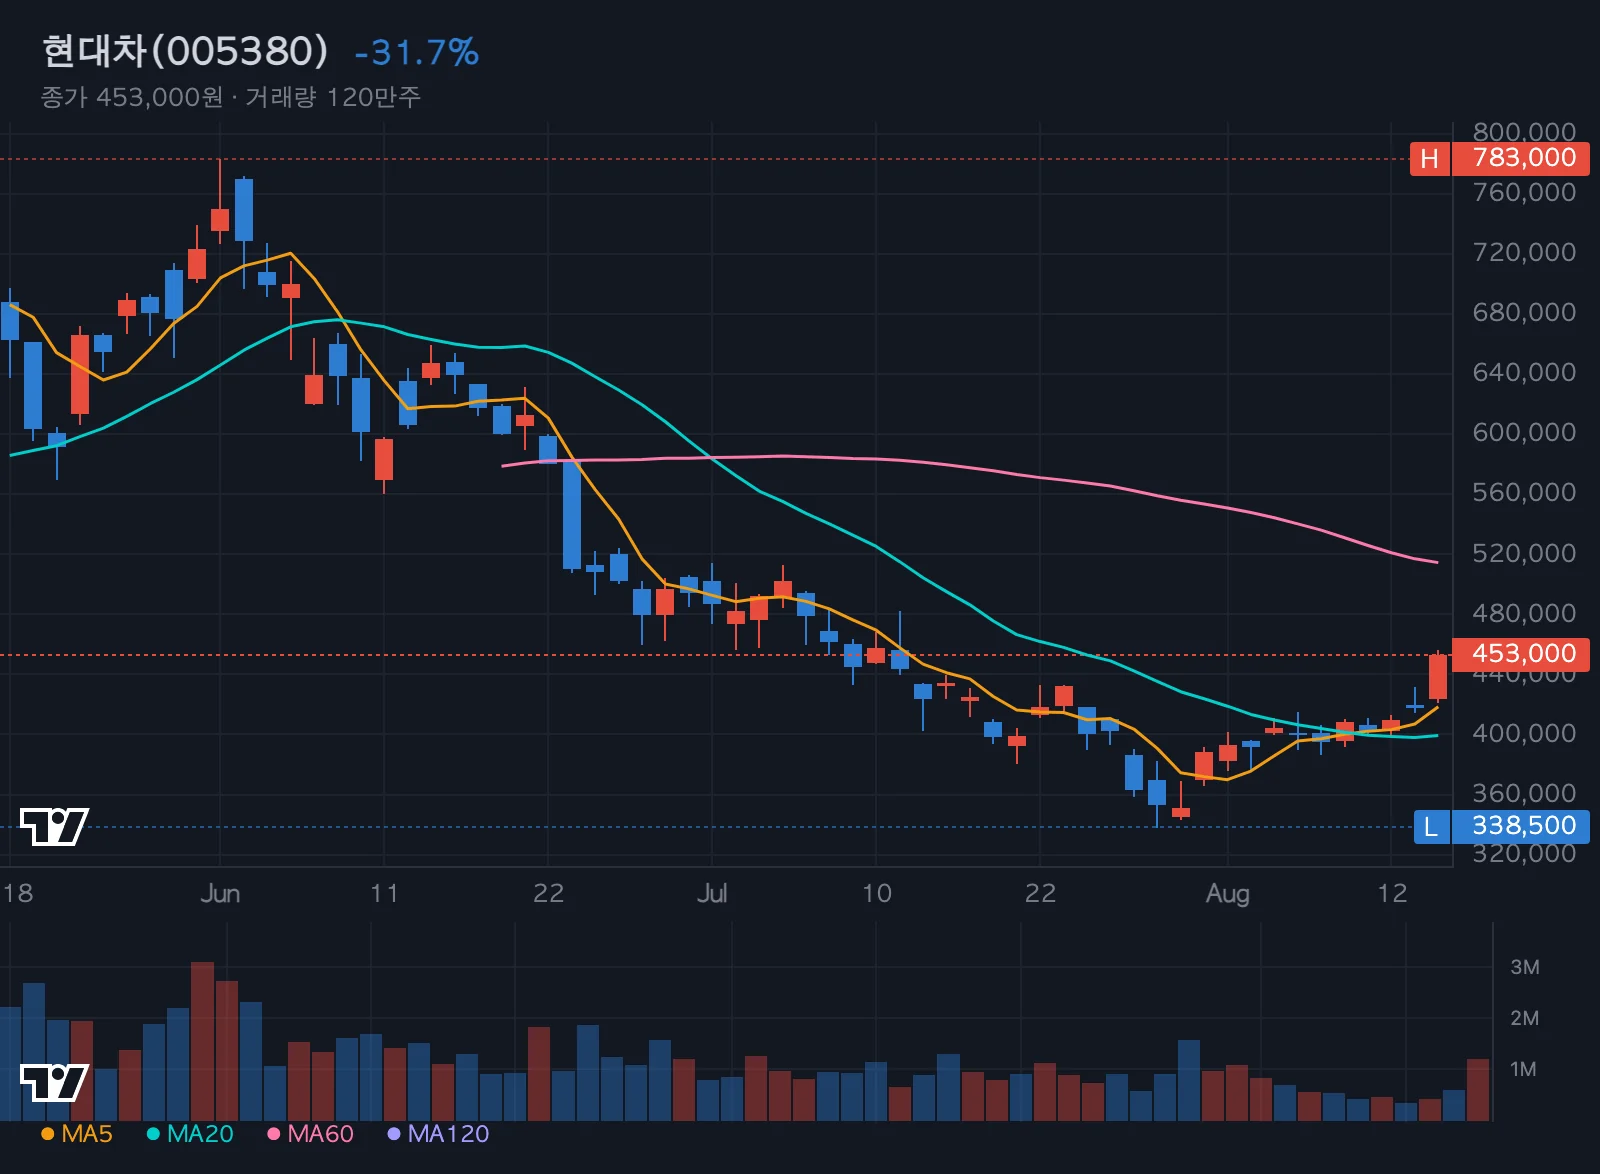The image size is (1600, 1174).
Task: Click the 480,000 price axis label
Action: pos(1524,613)
